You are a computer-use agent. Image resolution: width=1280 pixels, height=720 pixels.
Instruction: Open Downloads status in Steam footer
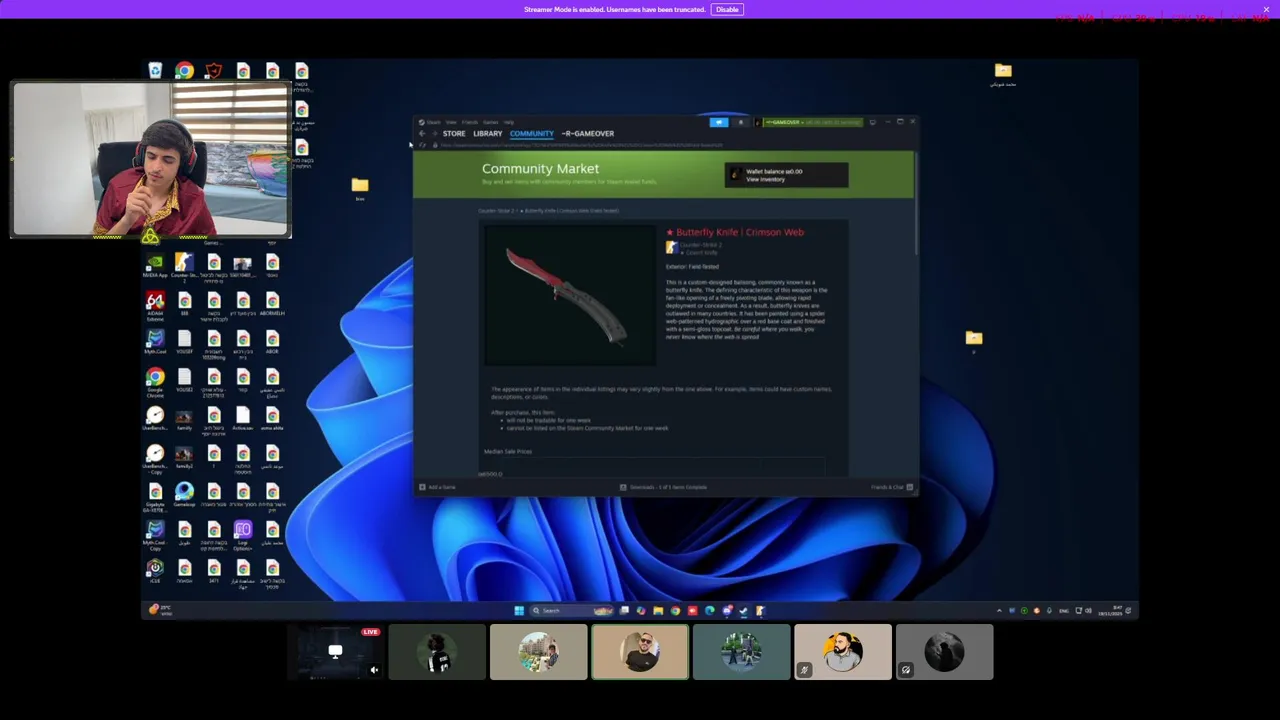click(663, 487)
